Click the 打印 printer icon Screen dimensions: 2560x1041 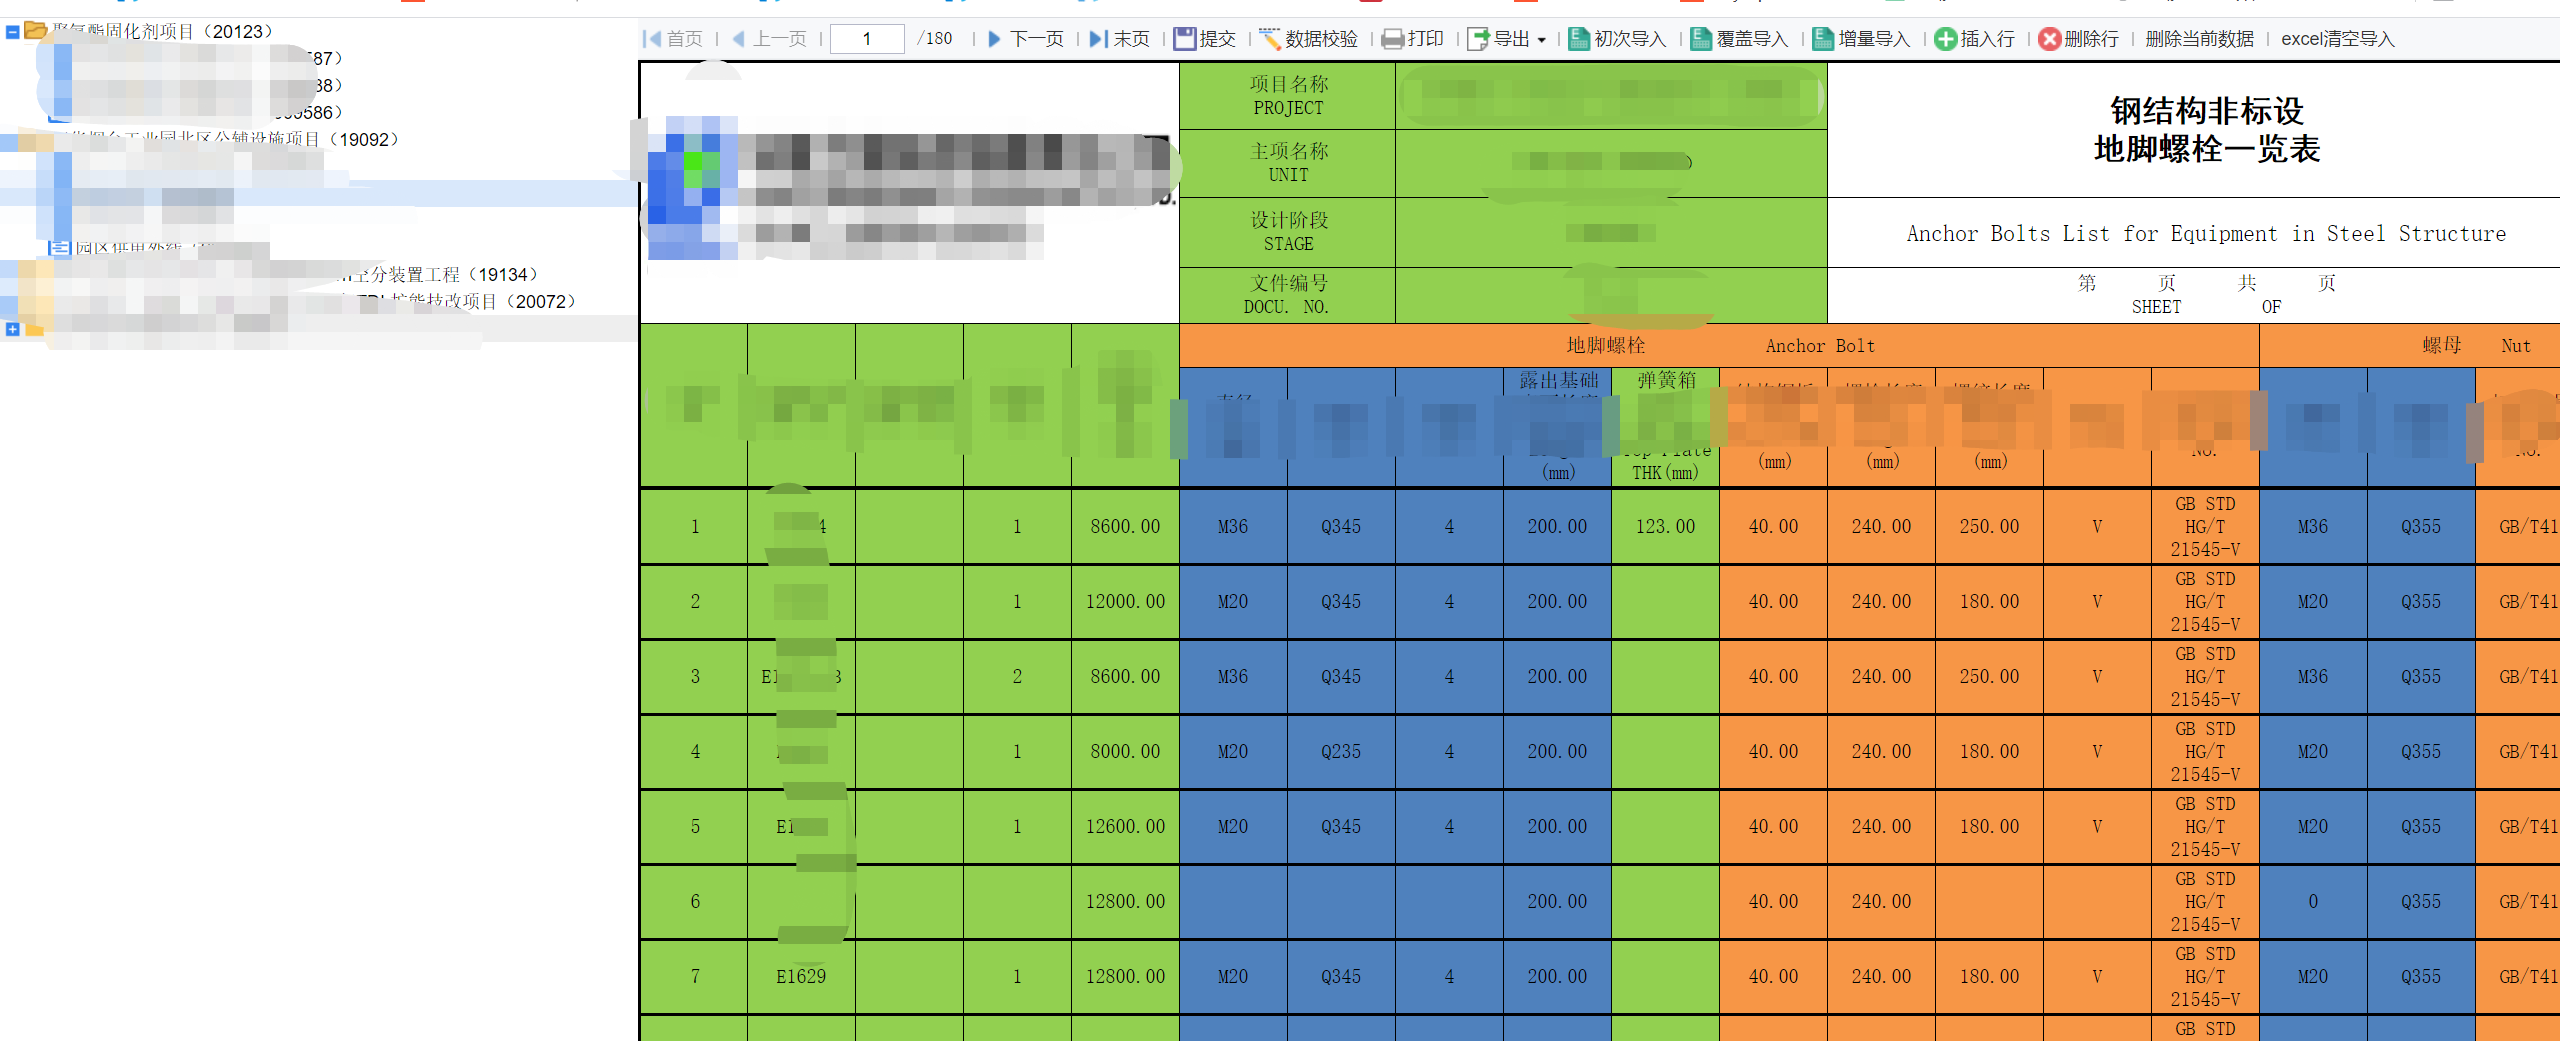tap(1392, 39)
